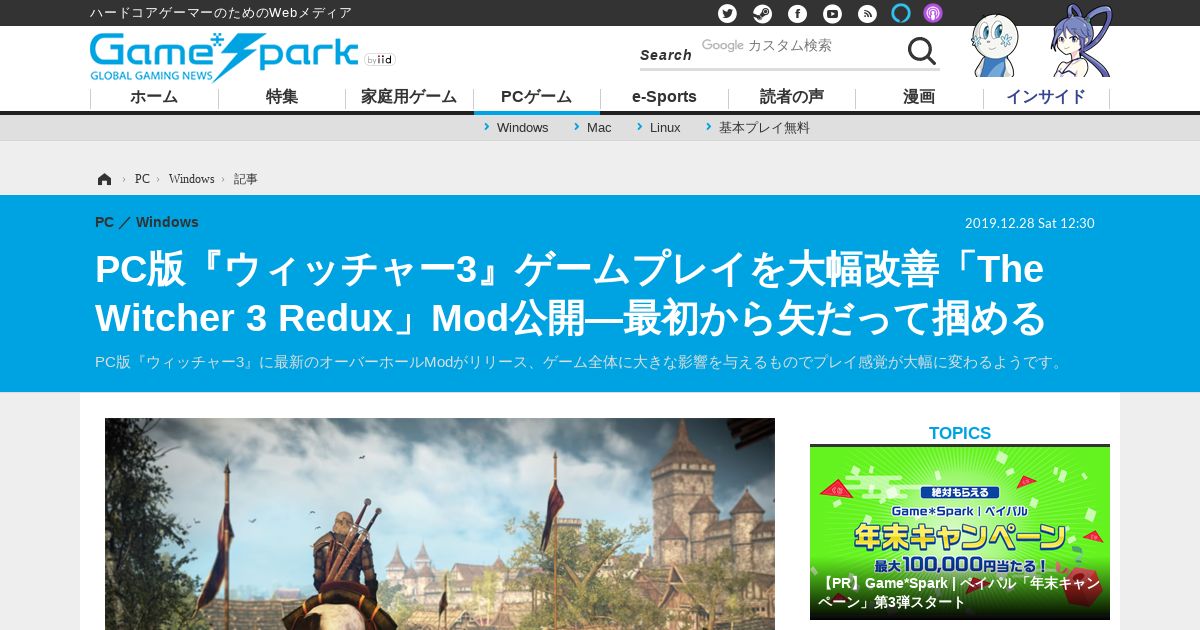Select the 基本プレイ無料 submenu link
The image size is (1200, 630).
pyautogui.click(x=764, y=128)
